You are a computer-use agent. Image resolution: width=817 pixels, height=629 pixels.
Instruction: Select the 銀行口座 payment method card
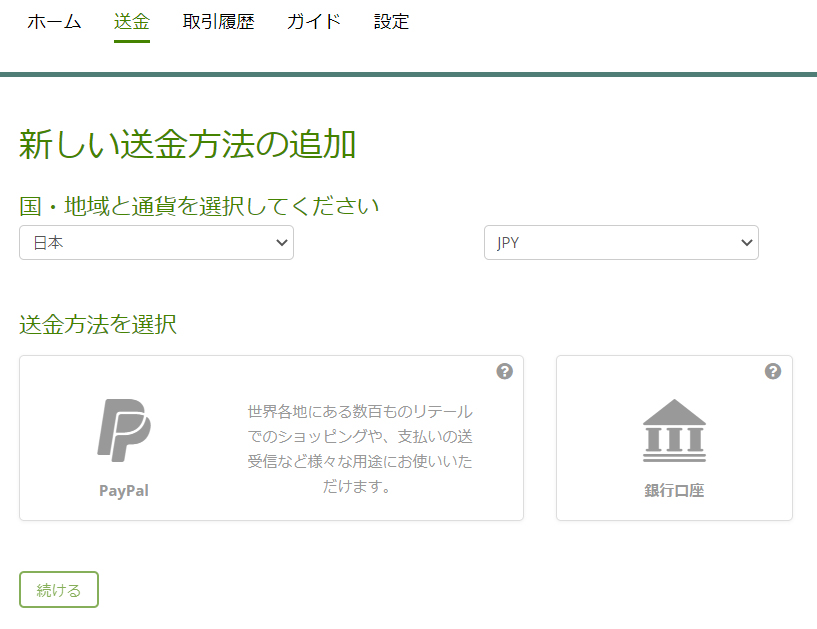click(674, 438)
